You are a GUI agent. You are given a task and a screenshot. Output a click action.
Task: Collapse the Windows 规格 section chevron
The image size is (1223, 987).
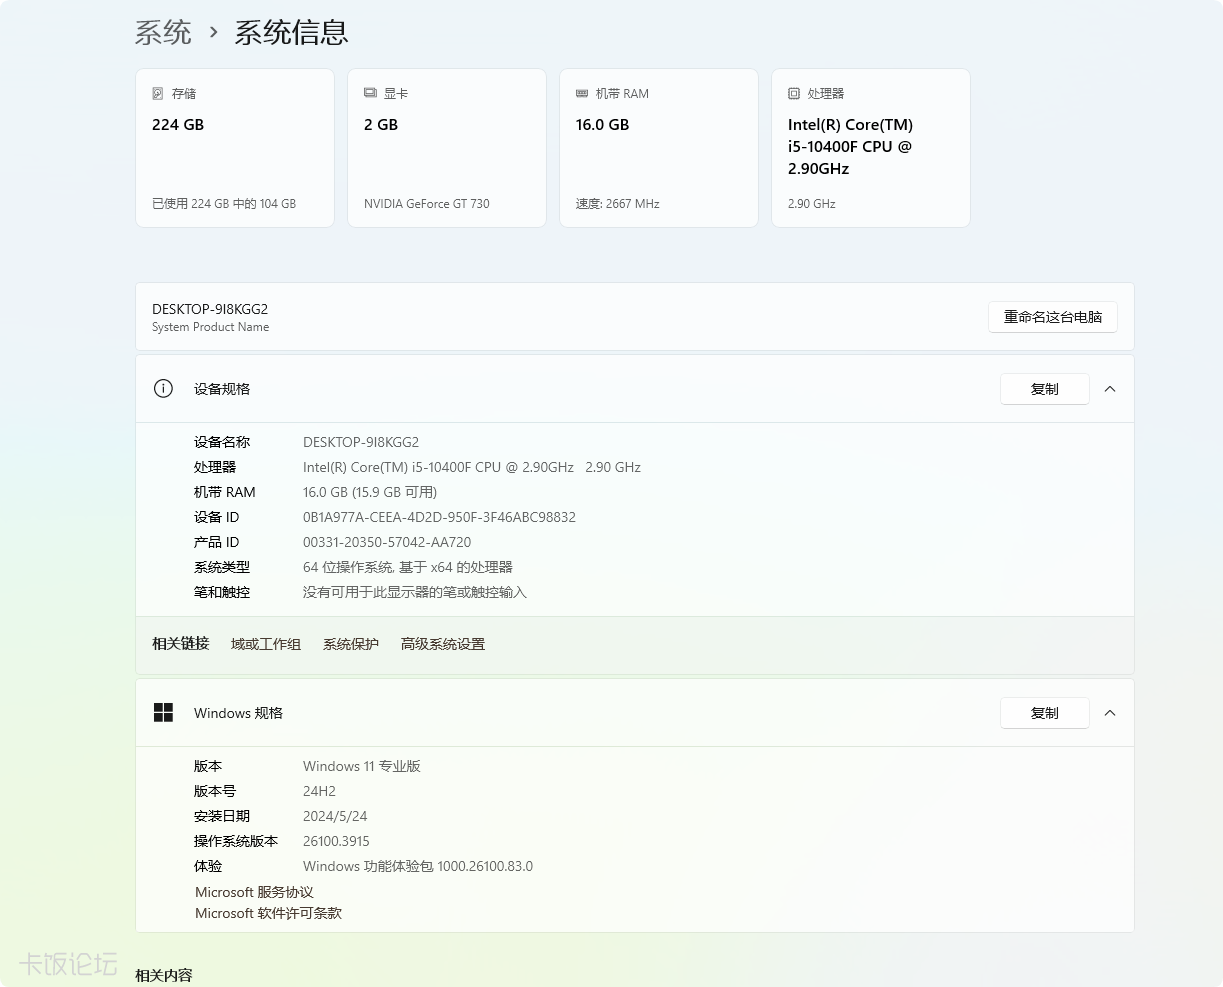[x=1110, y=713]
